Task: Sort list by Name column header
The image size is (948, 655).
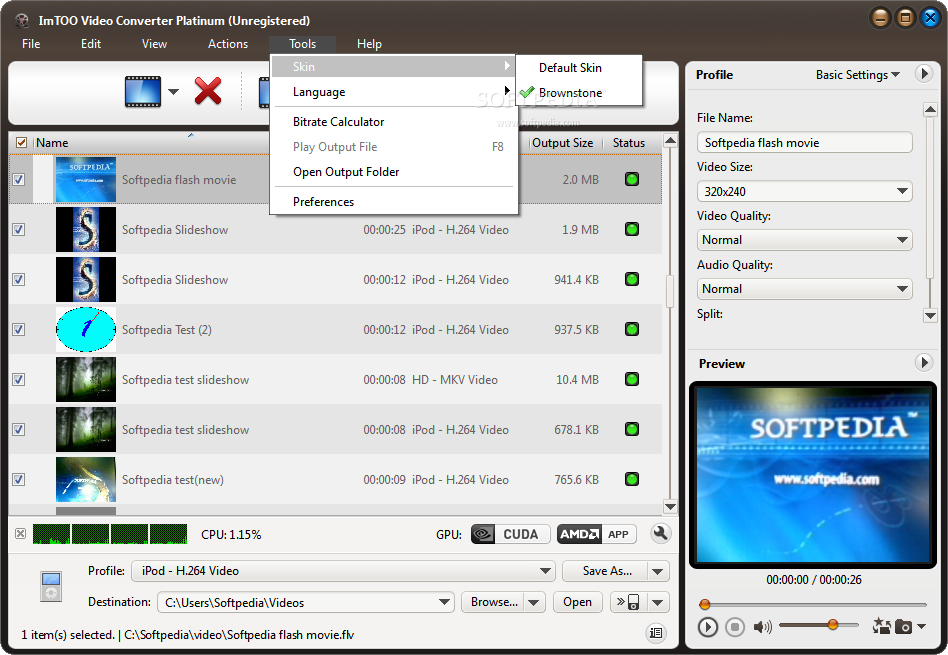Action: [52, 143]
